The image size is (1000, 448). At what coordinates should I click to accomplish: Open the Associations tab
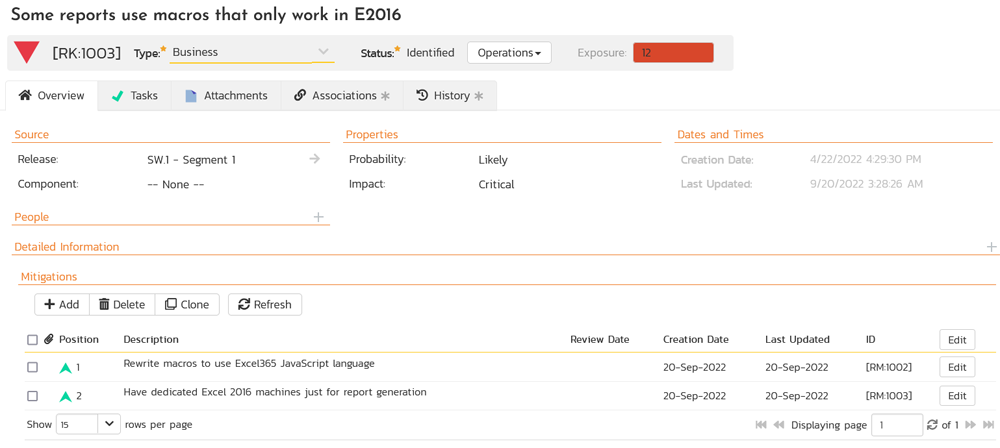click(342, 96)
